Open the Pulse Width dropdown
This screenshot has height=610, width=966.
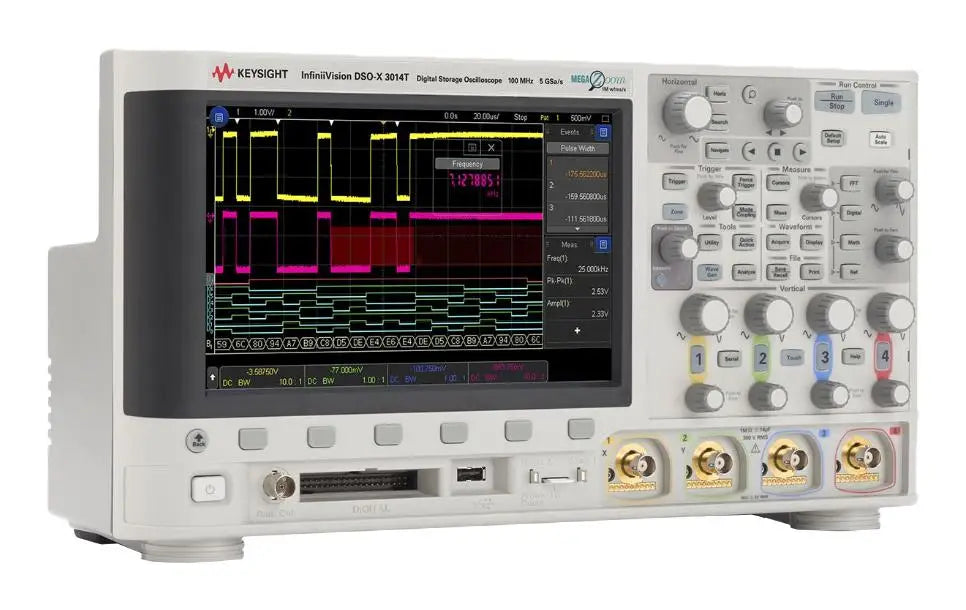[578, 148]
